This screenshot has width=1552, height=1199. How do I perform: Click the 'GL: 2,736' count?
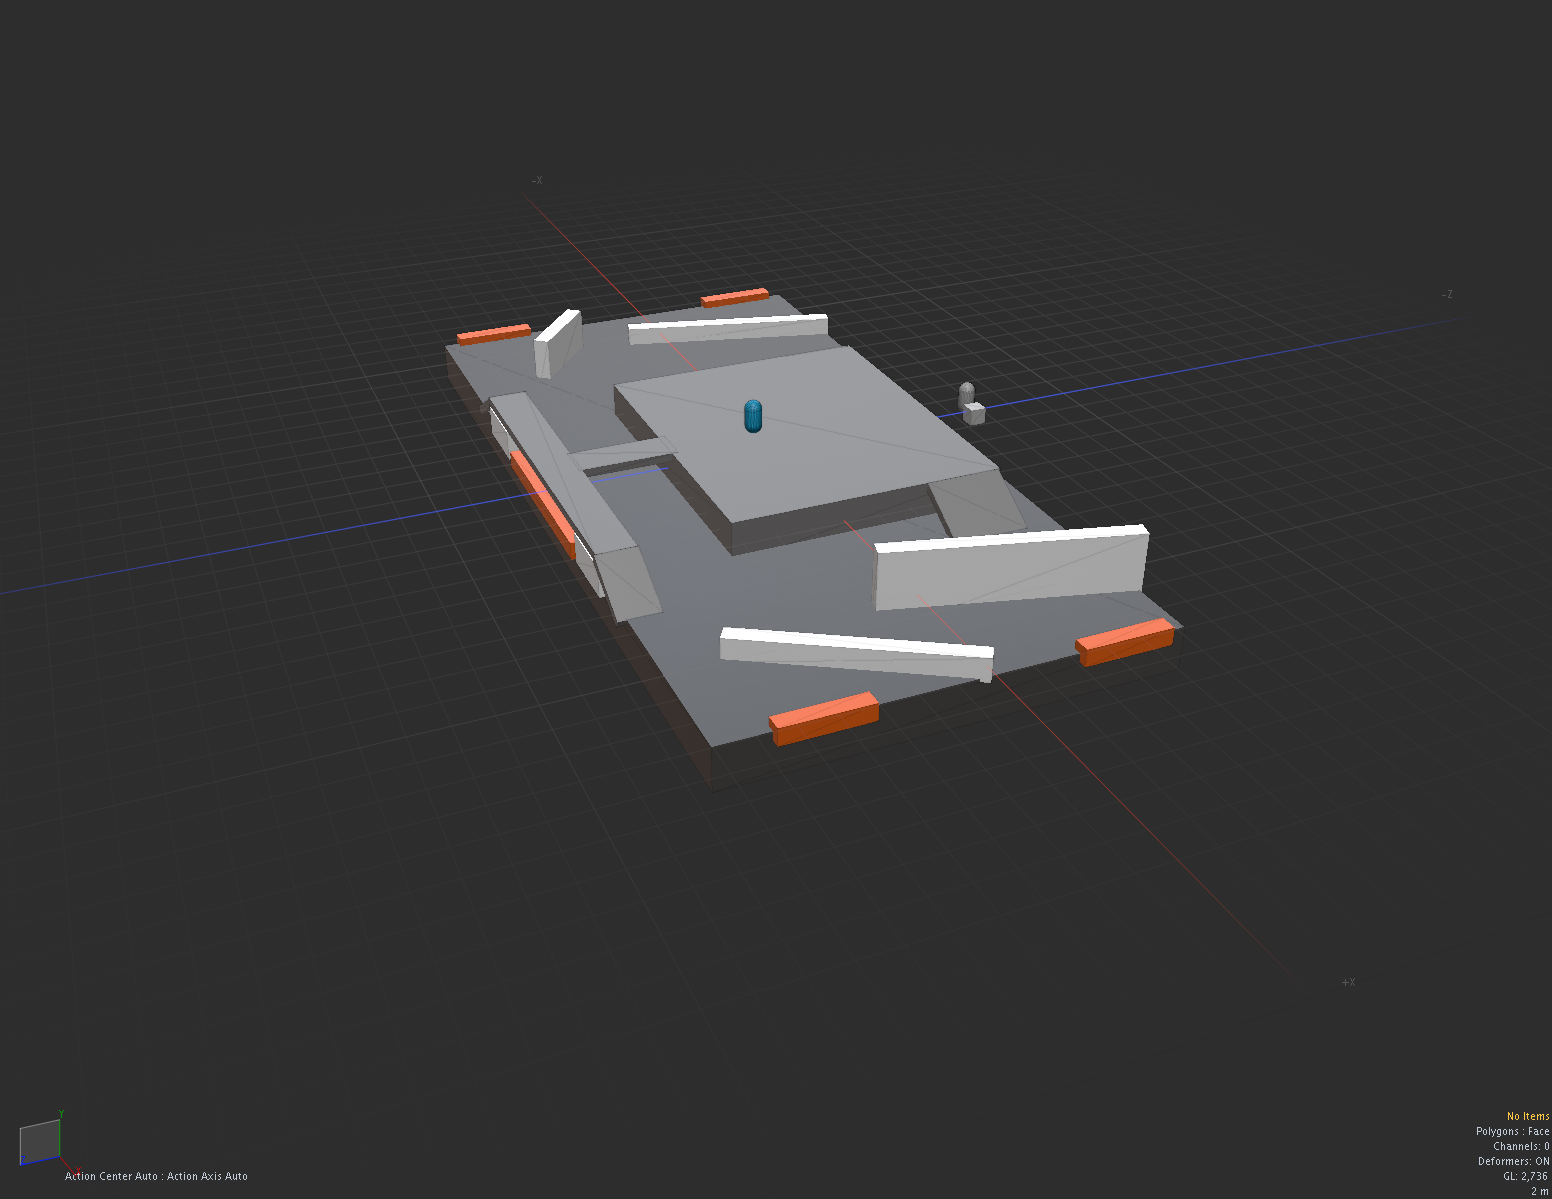point(1525,1176)
